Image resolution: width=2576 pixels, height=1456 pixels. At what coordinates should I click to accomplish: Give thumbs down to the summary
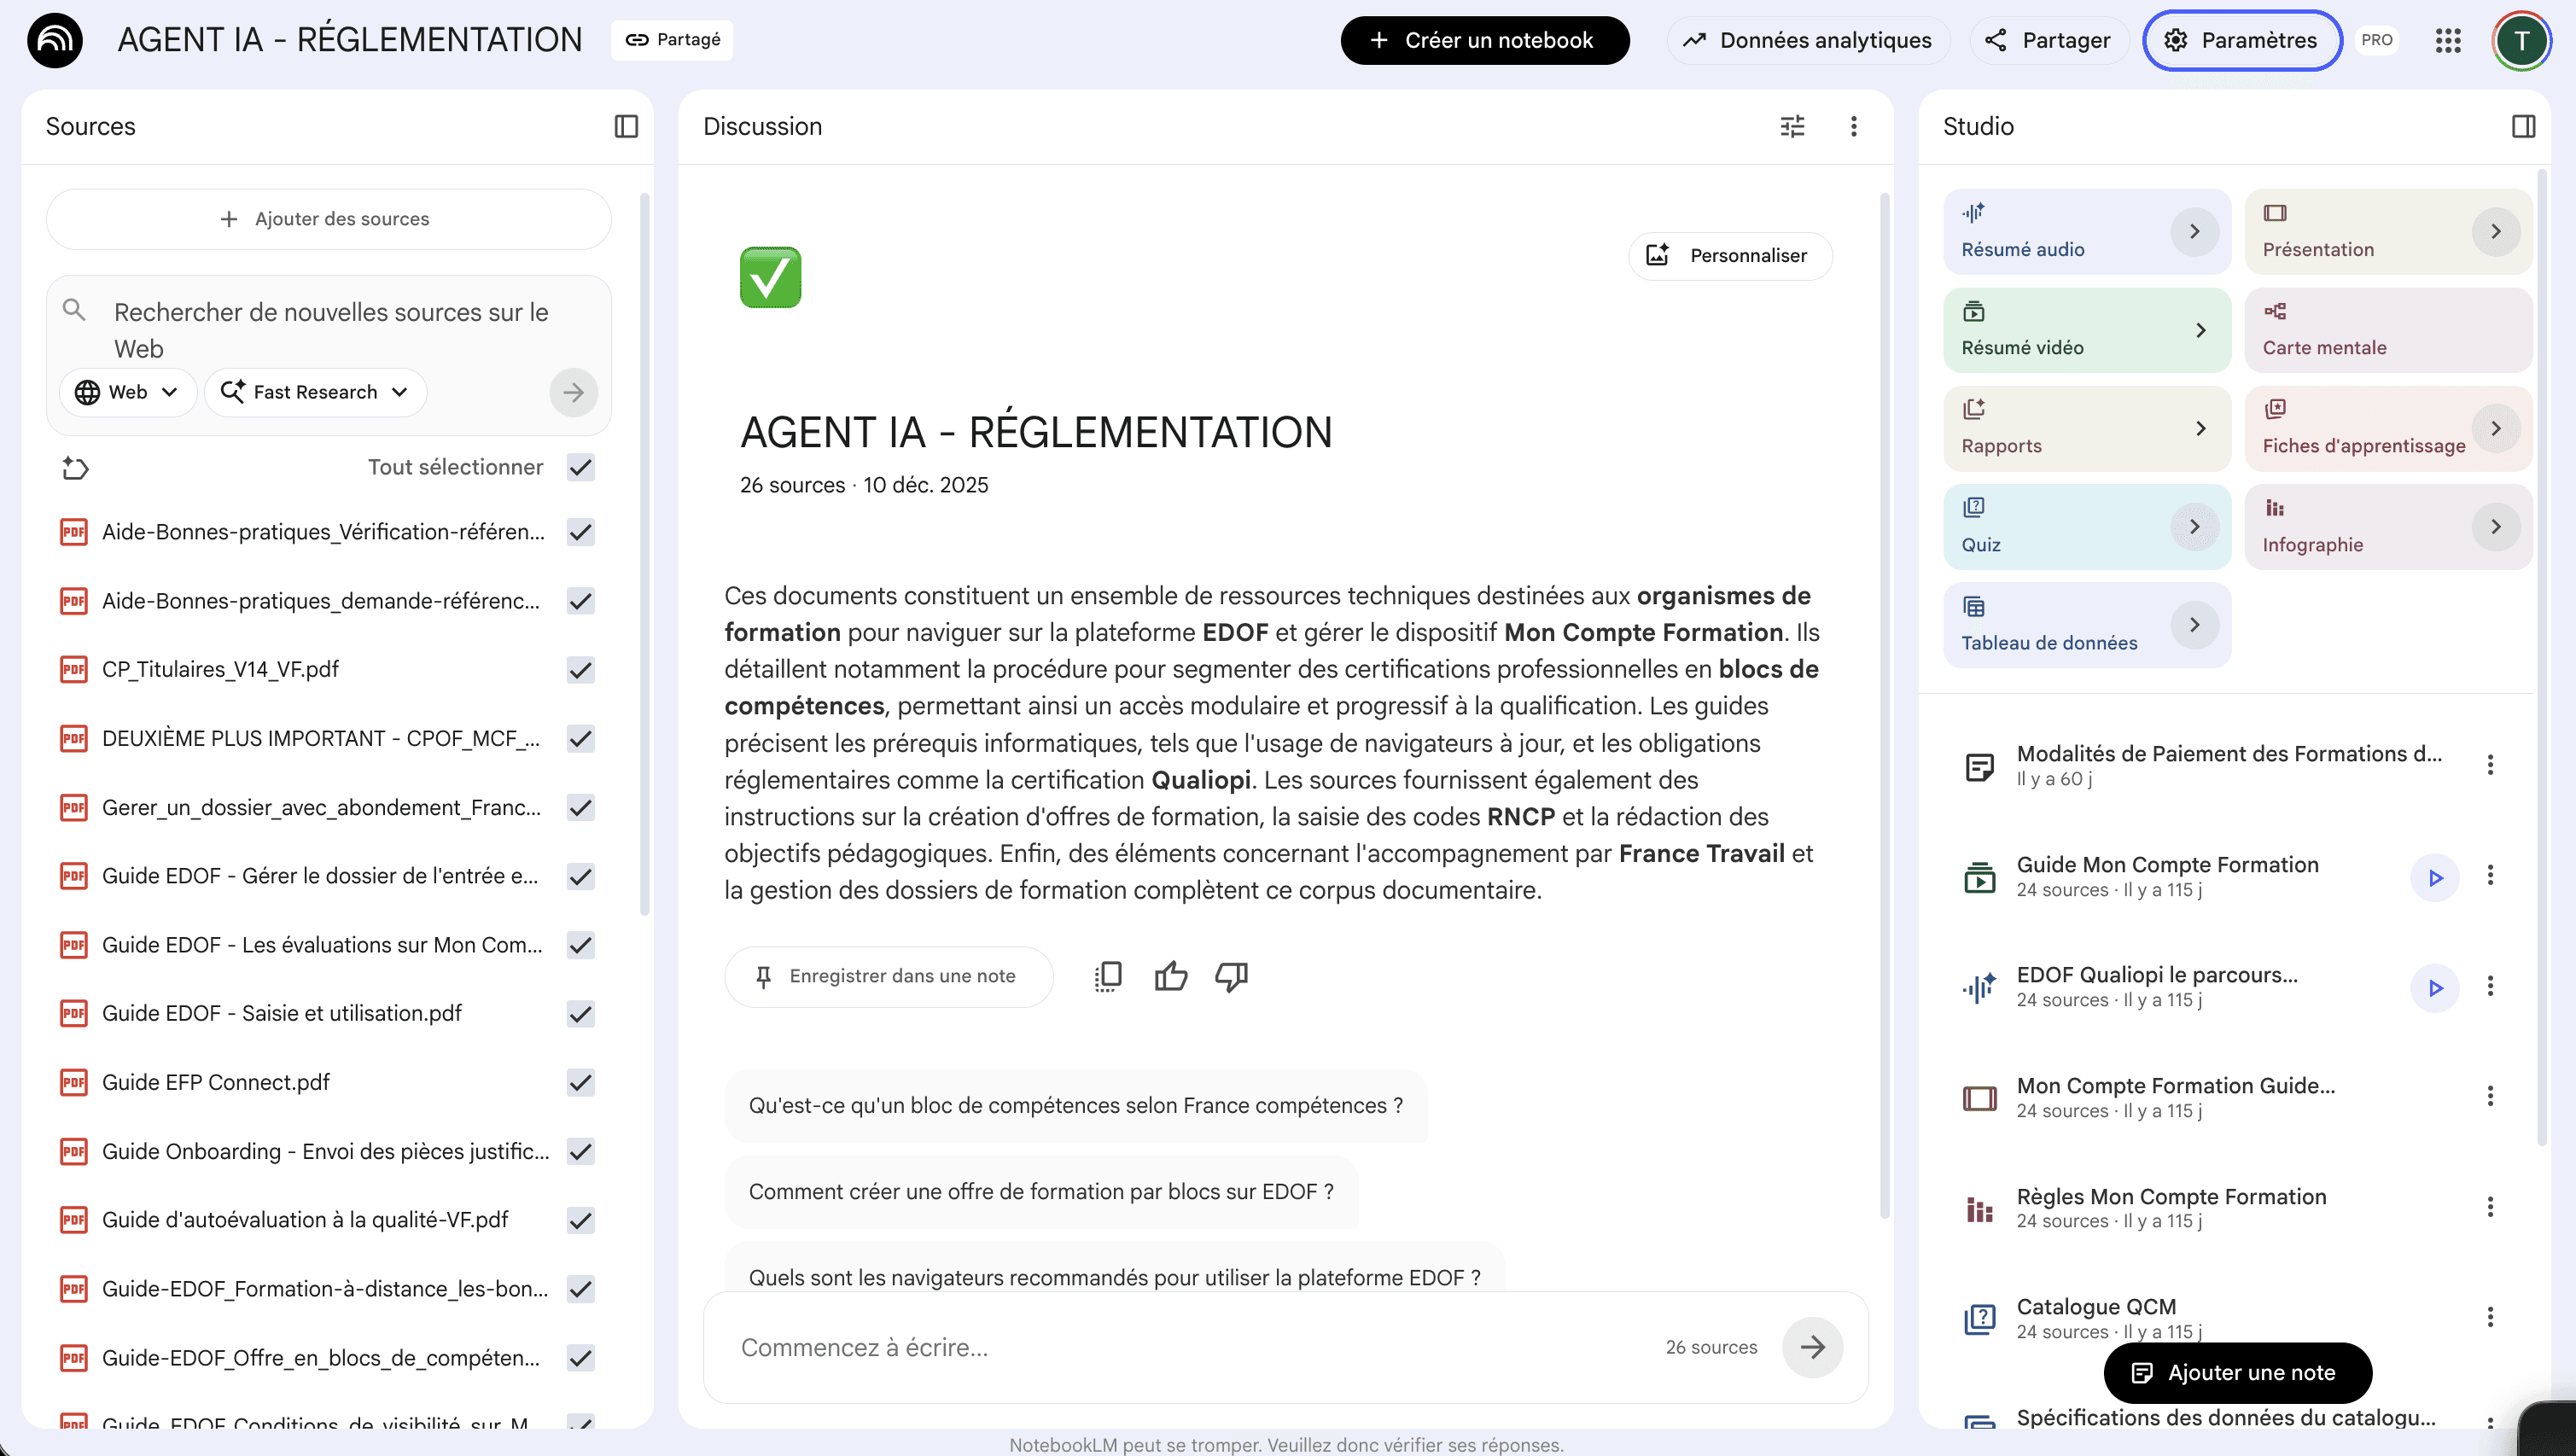coord(1232,976)
